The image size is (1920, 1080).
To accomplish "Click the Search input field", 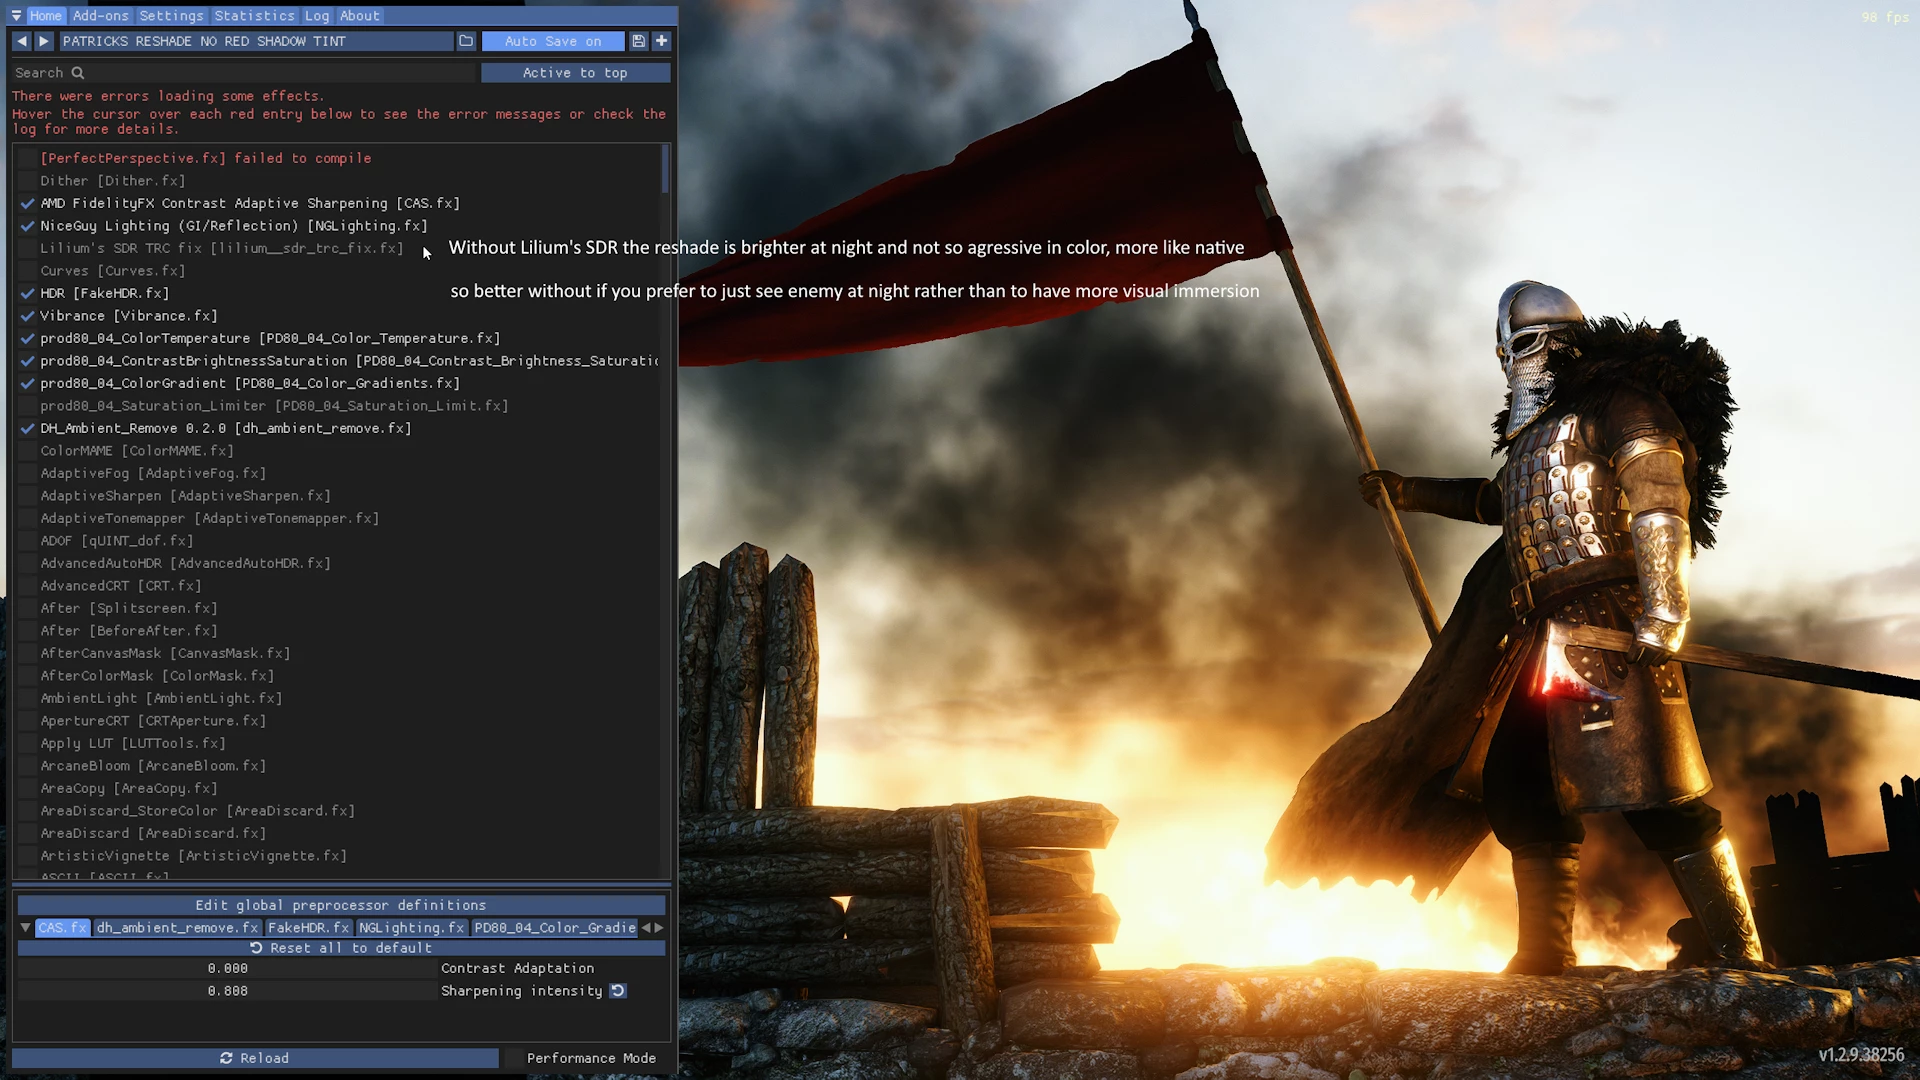I will 244,73.
